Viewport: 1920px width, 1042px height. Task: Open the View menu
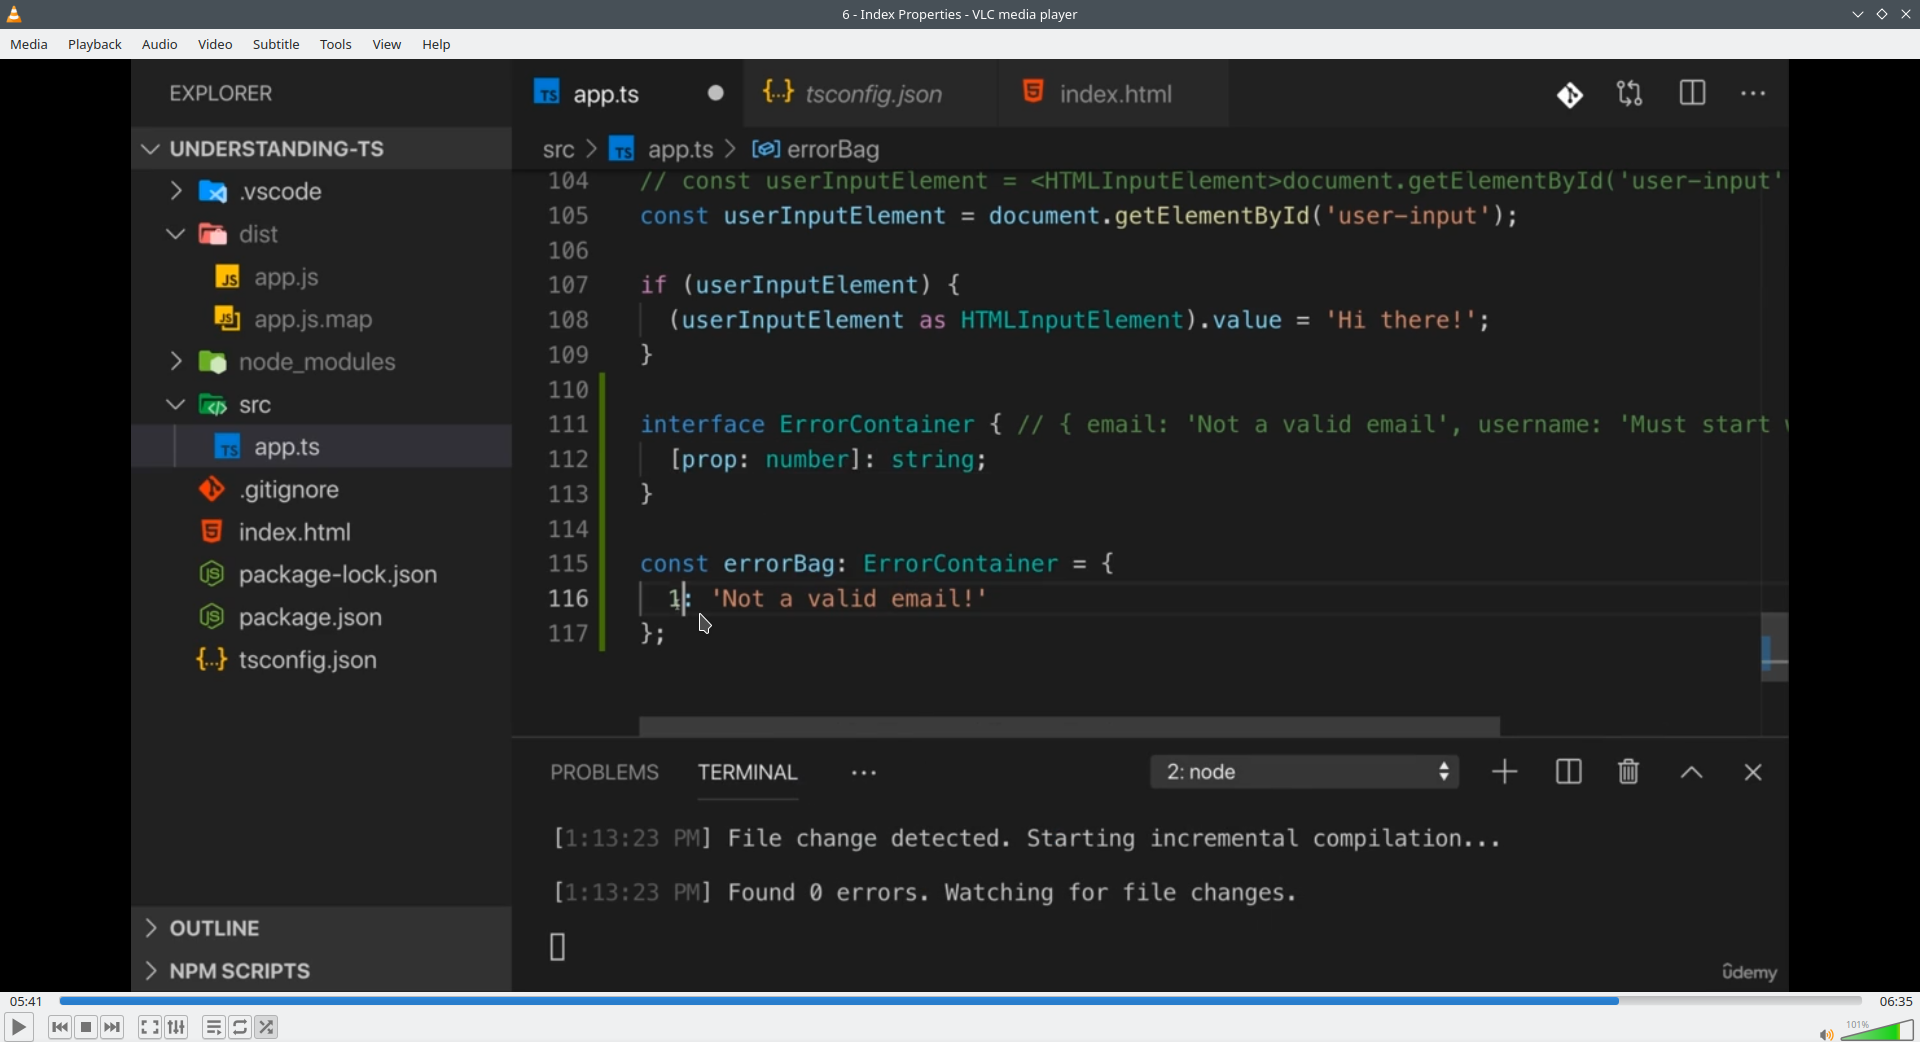click(387, 45)
